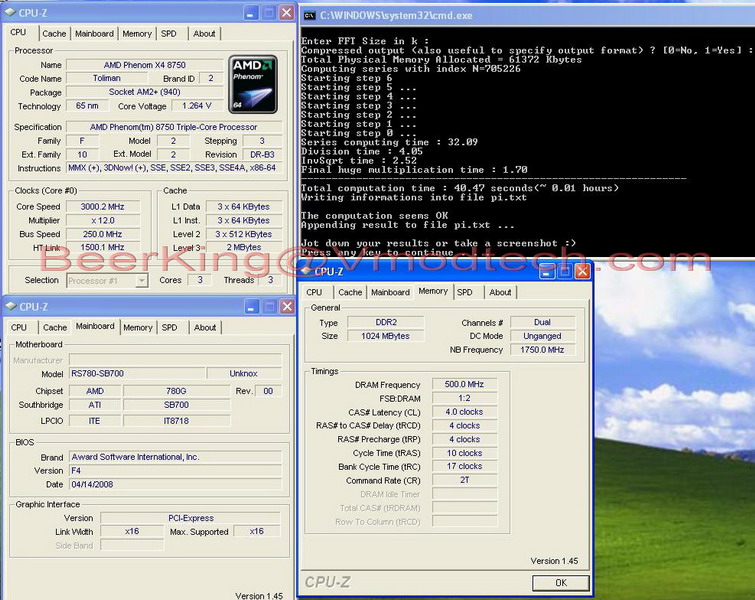Click the DRAM Frequency value 500.0 MHz
The image size is (755, 600).
coord(465,384)
